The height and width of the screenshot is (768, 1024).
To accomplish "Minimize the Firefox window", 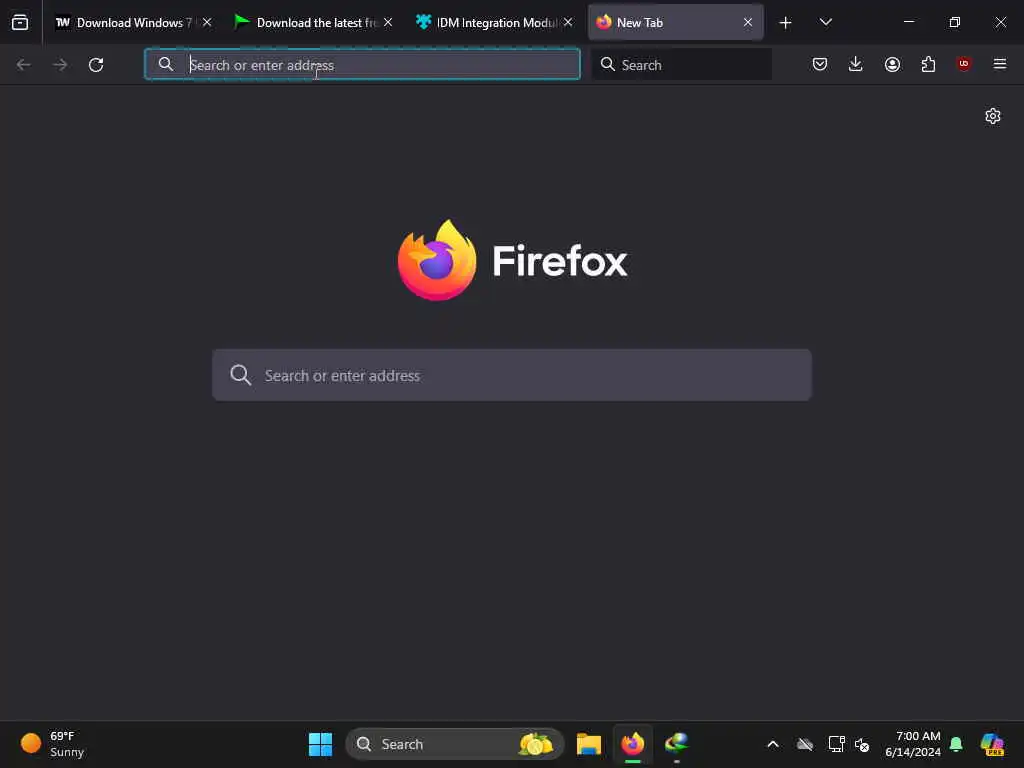I will tap(908, 22).
